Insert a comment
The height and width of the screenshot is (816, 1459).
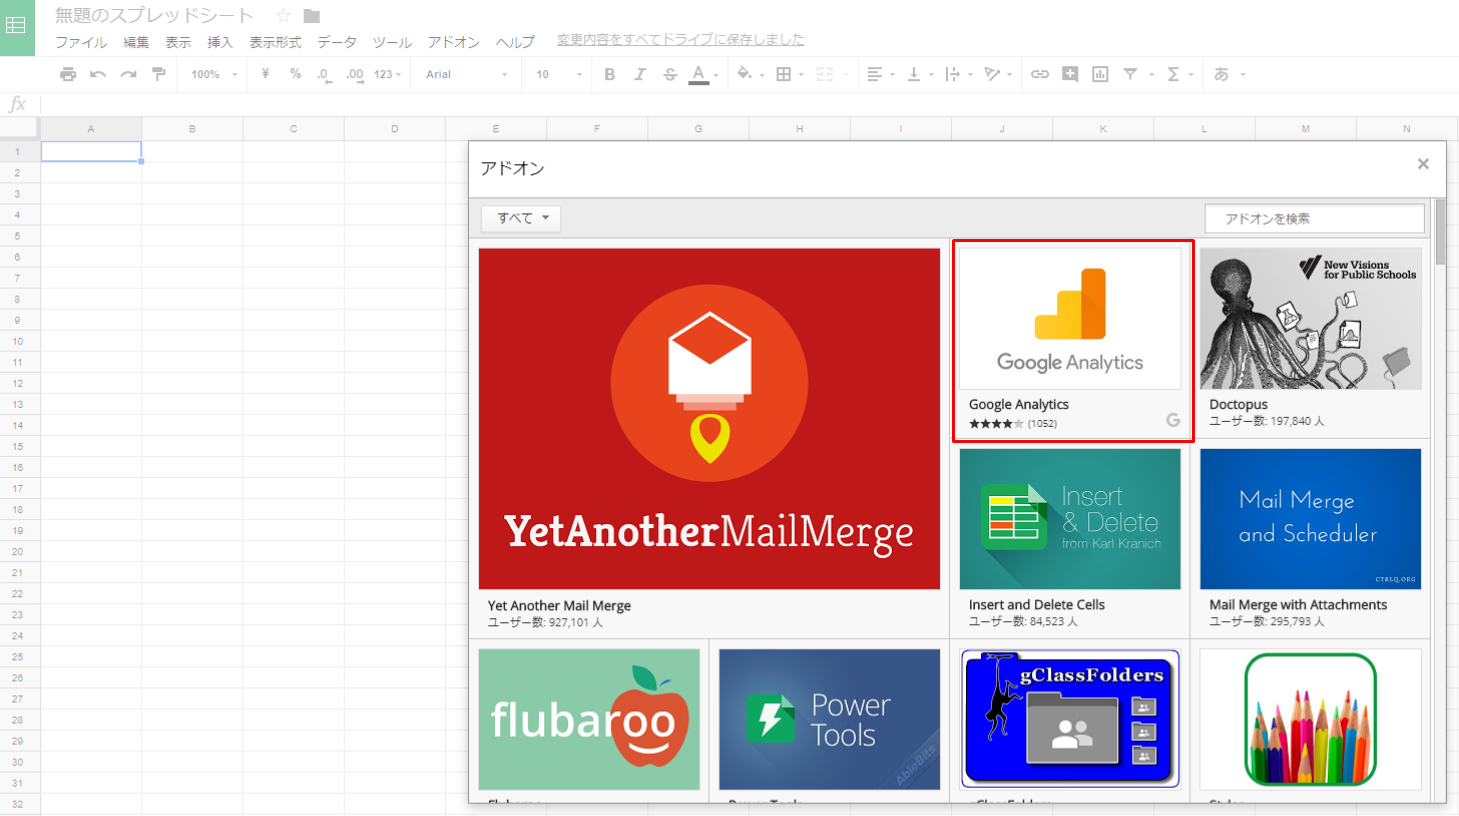1070,74
